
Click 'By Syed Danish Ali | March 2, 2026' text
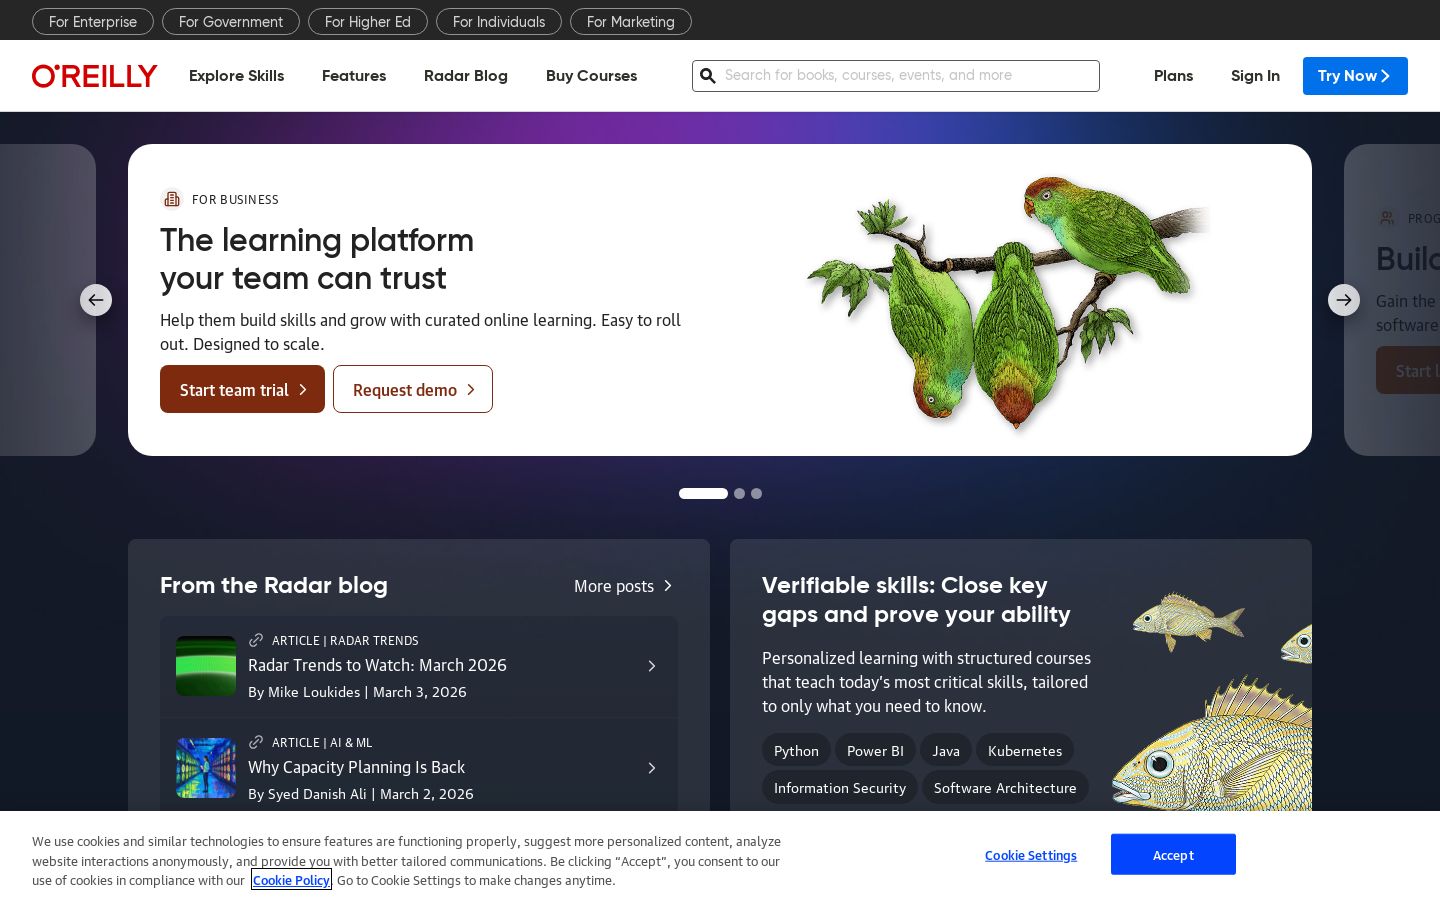click(361, 794)
